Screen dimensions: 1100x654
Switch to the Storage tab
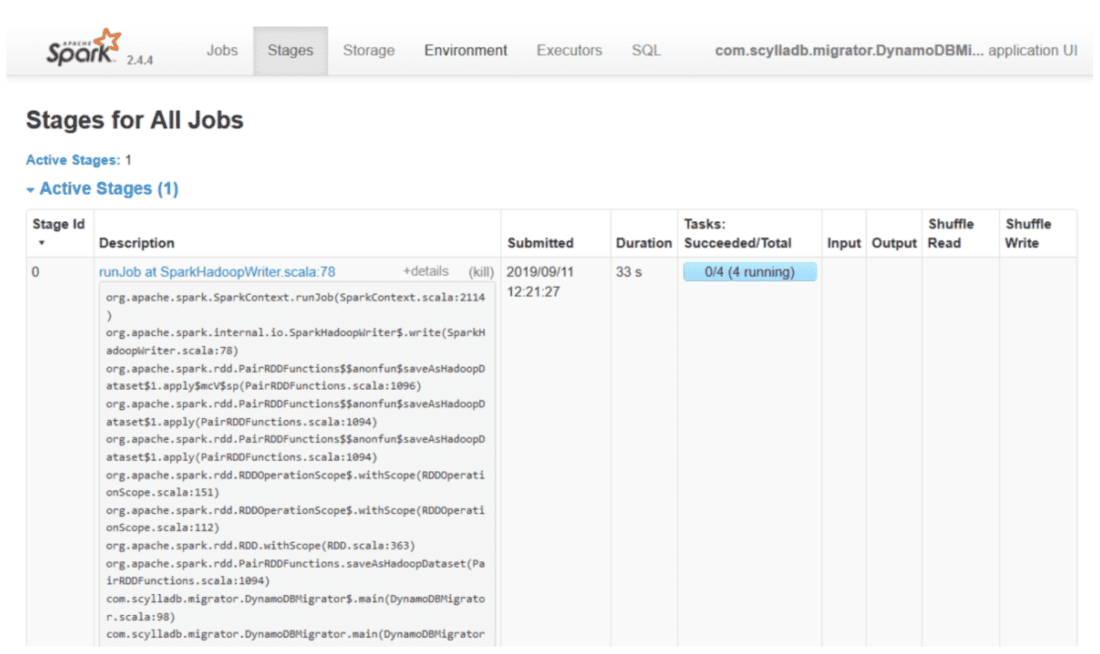click(x=368, y=50)
